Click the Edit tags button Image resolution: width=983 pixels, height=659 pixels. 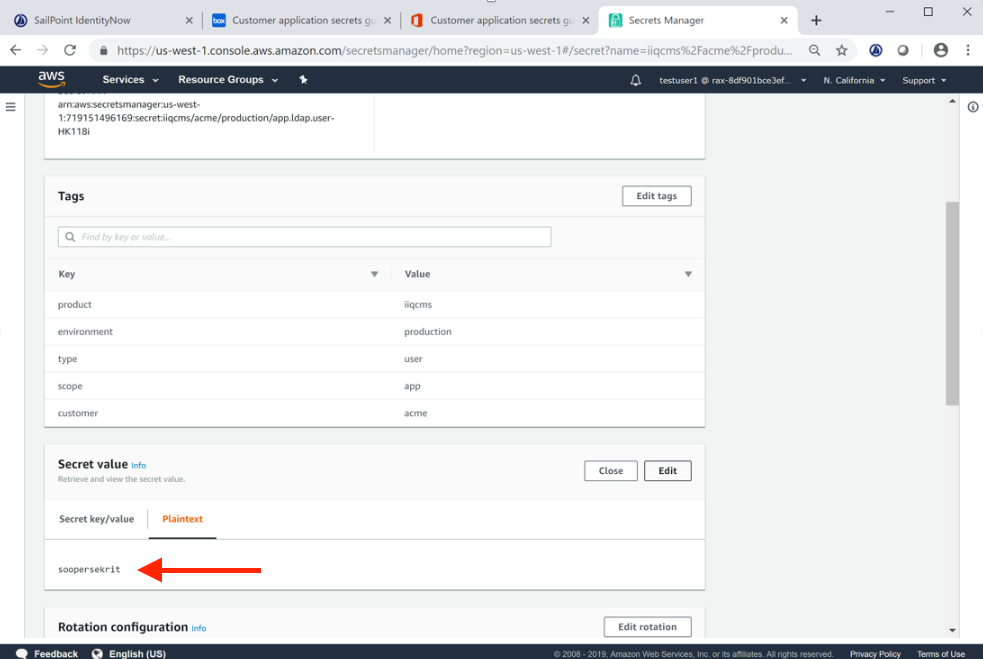(656, 196)
